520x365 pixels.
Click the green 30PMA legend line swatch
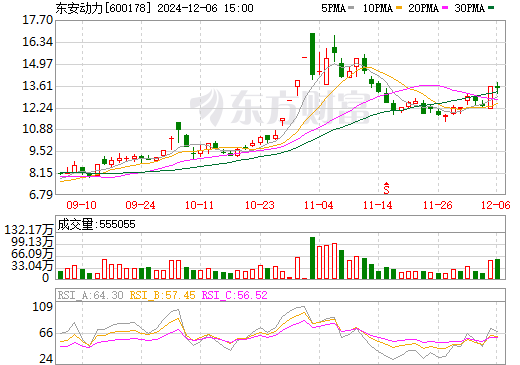[491, 8]
